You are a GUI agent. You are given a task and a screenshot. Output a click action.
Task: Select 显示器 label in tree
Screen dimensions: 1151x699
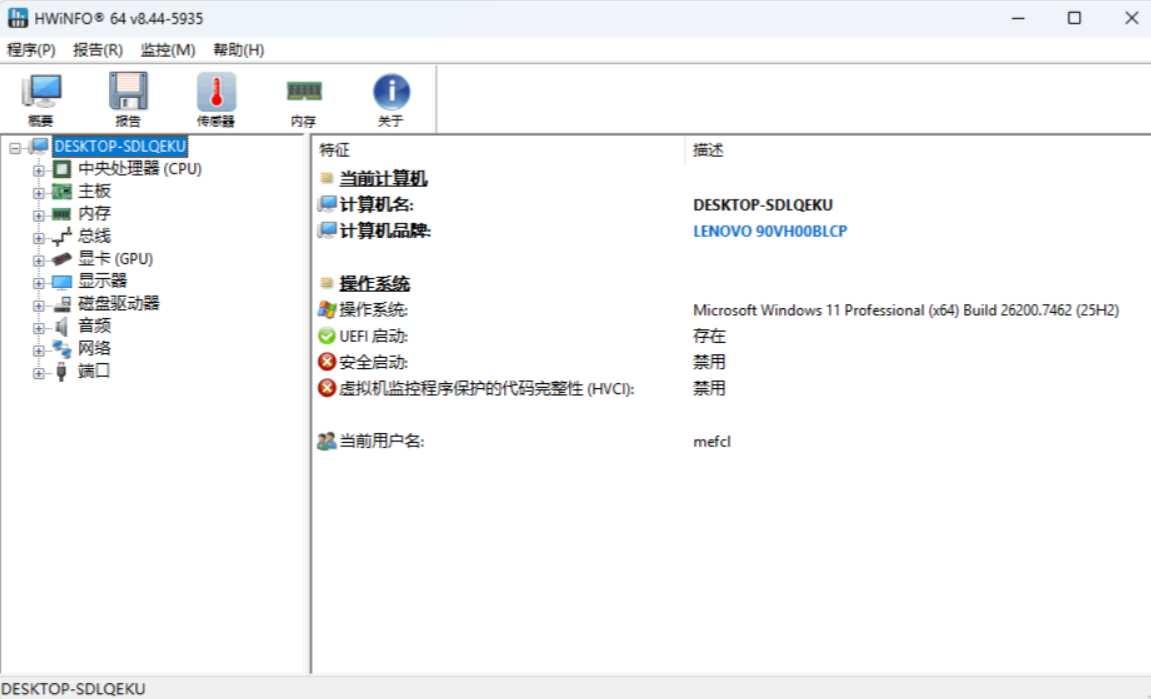point(102,280)
